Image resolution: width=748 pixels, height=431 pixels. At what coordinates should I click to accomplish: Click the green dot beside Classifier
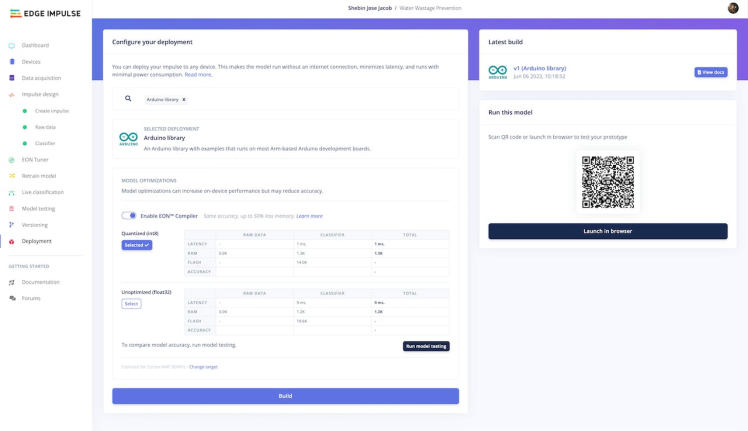[x=25, y=143]
